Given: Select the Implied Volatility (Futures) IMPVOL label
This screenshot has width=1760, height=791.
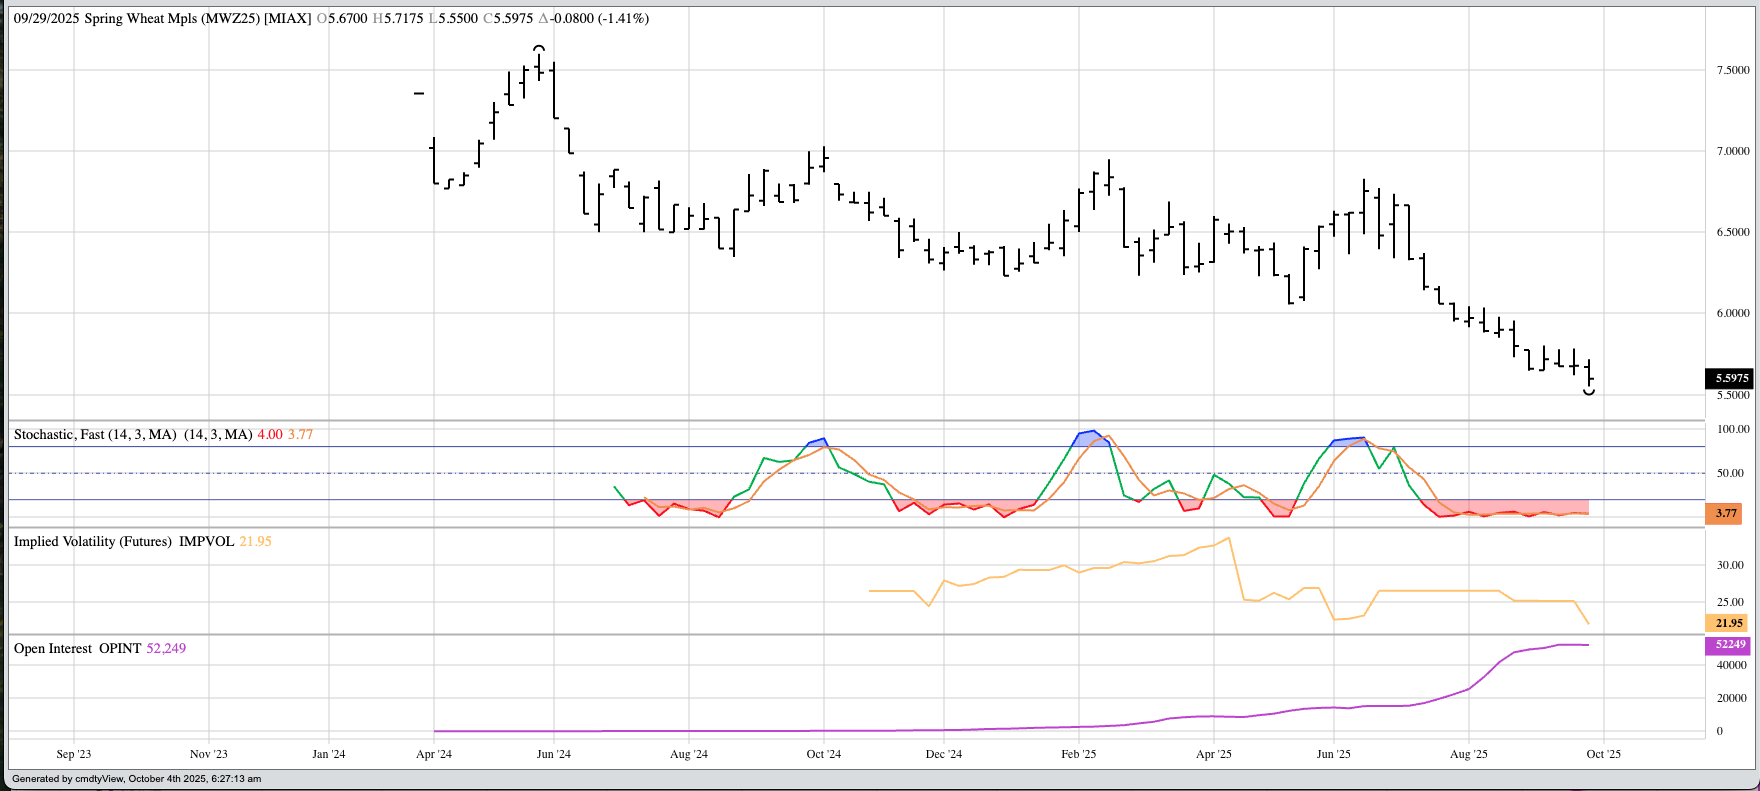Looking at the screenshot, I should (x=124, y=542).
